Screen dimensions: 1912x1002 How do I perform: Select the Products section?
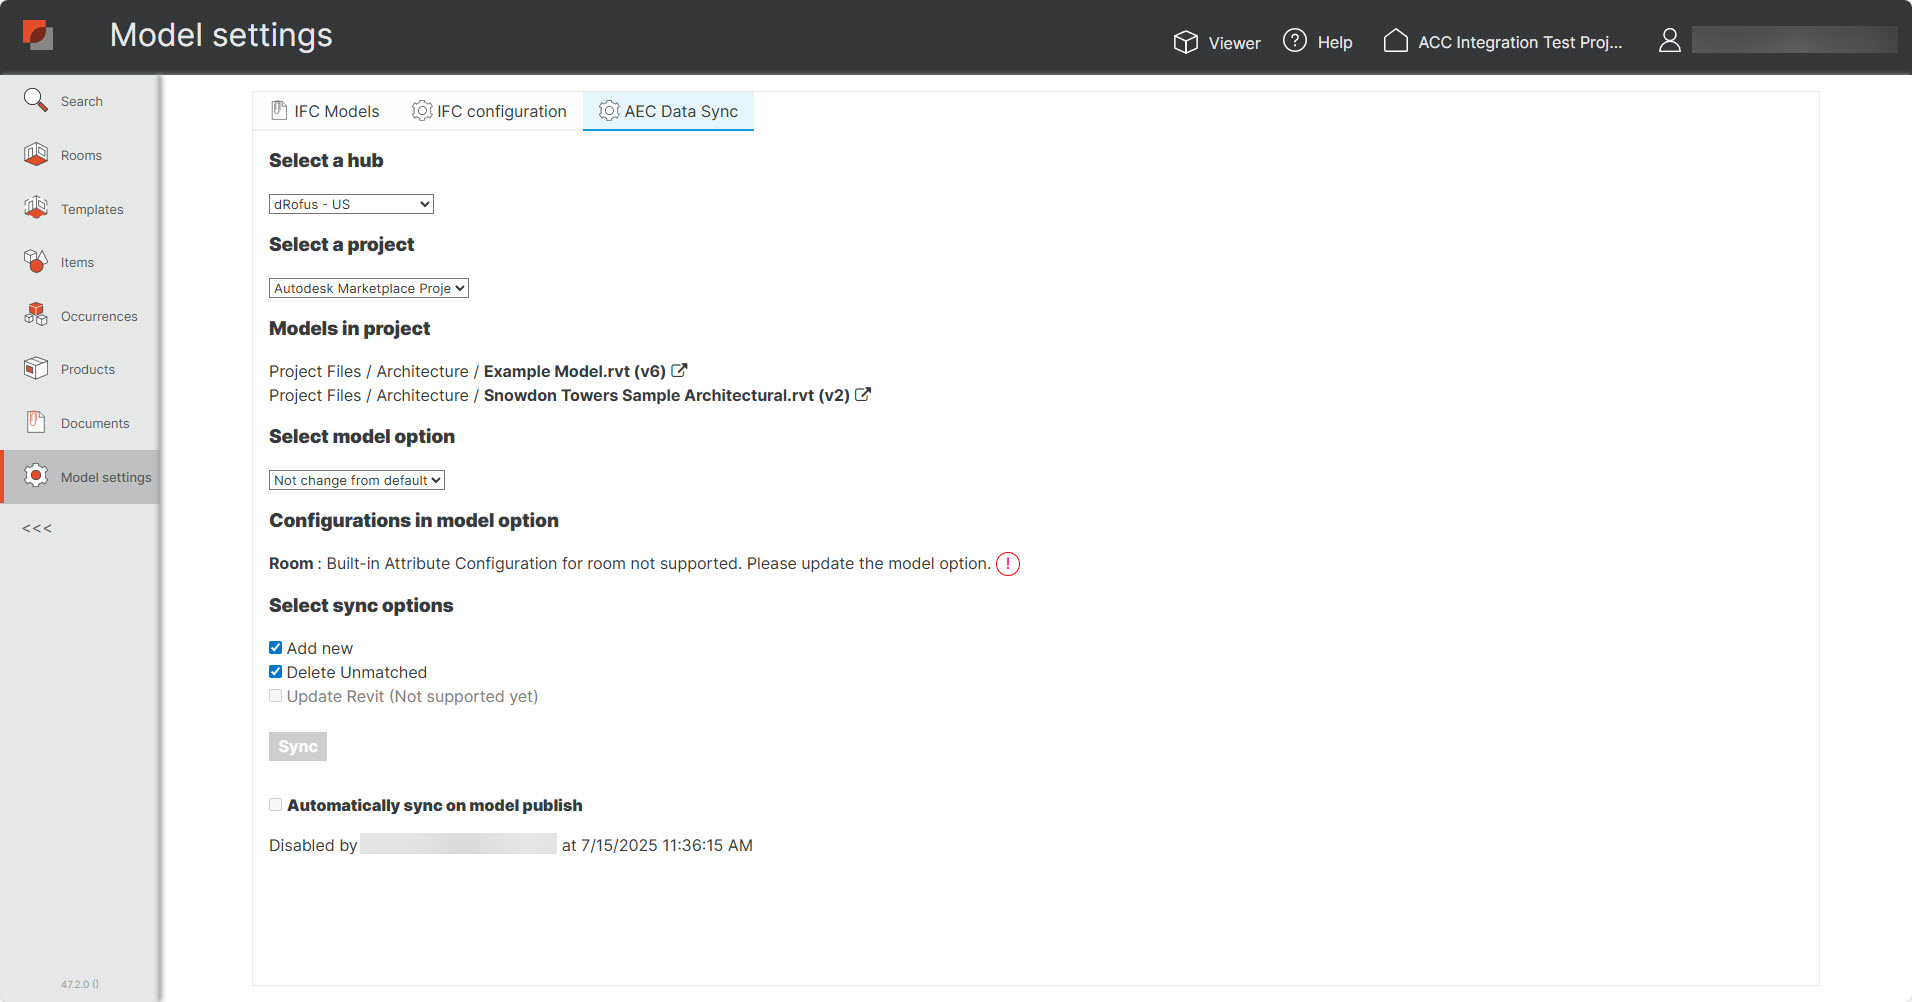coord(86,368)
